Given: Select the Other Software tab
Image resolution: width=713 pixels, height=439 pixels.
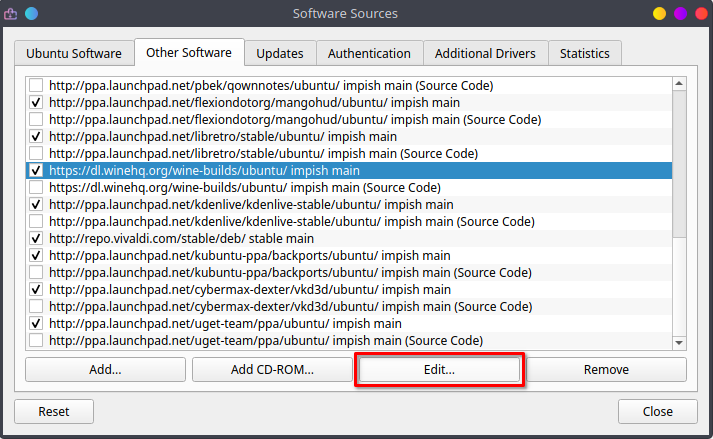Looking at the screenshot, I should click(x=189, y=52).
